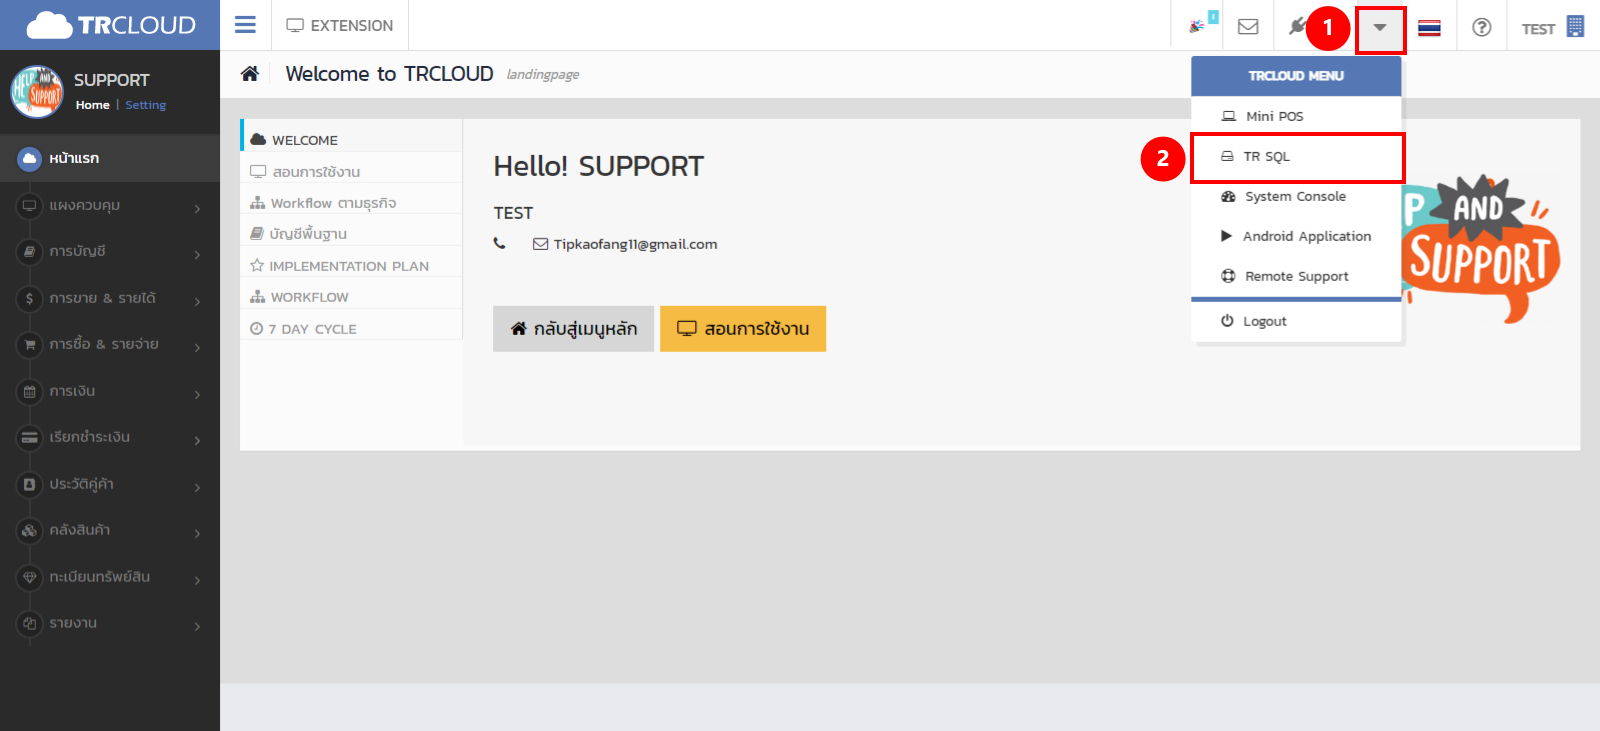Click the แผงควบคุม monitor icon
Image resolution: width=1600 pixels, height=731 pixels.
(x=30, y=206)
